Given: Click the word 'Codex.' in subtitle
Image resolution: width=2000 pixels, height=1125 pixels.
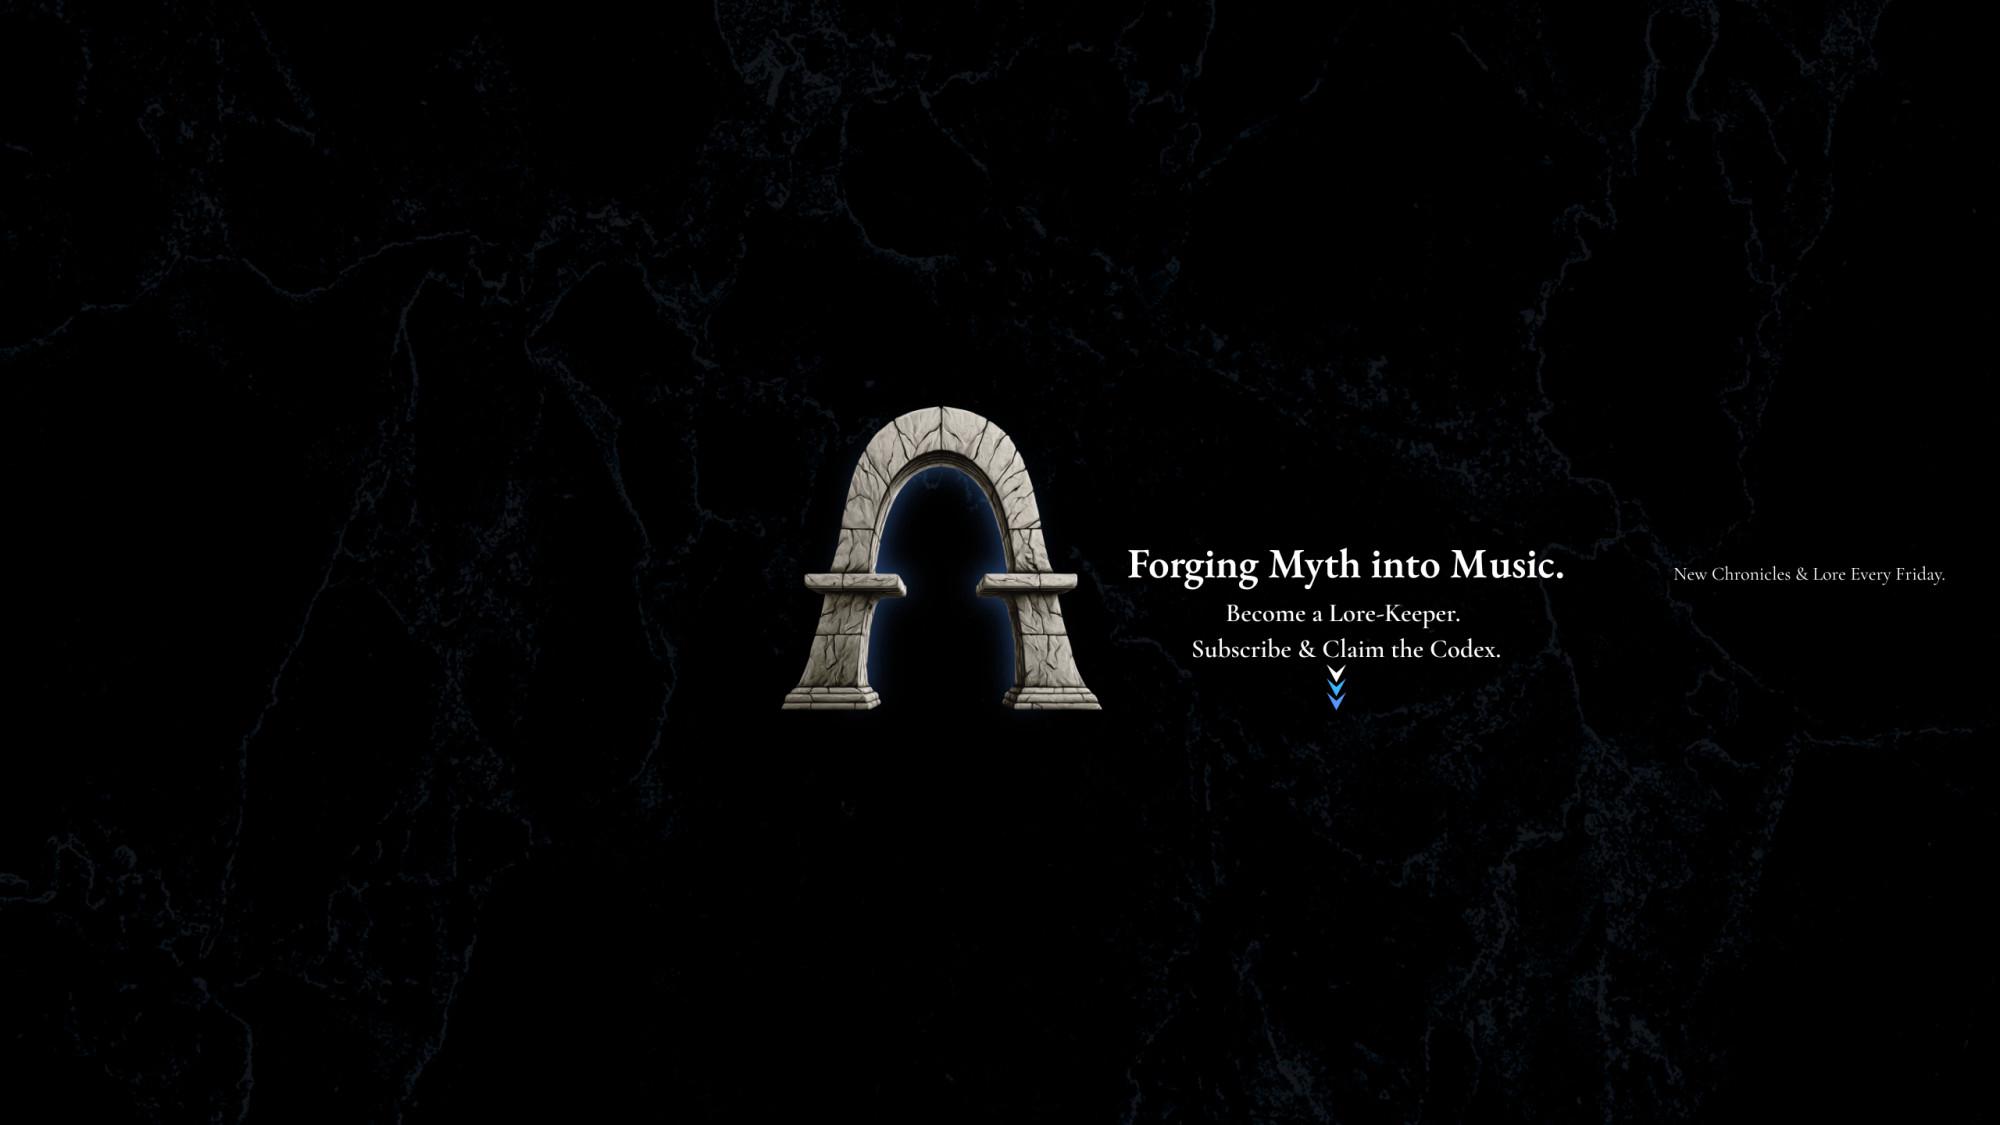Looking at the screenshot, I should coord(1465,649).
